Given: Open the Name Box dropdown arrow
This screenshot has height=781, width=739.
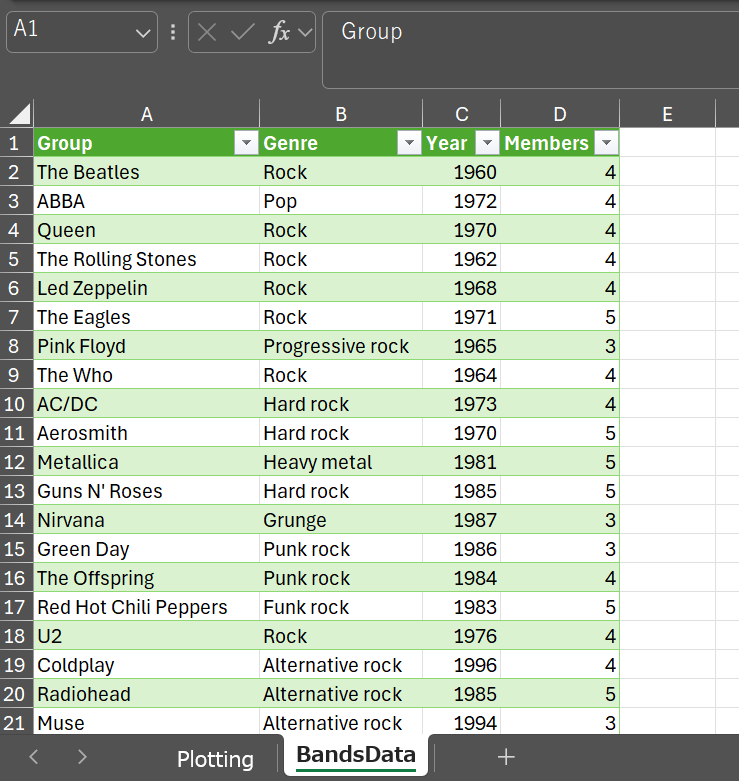Looking at the screenshot, I should click(143, 33).
